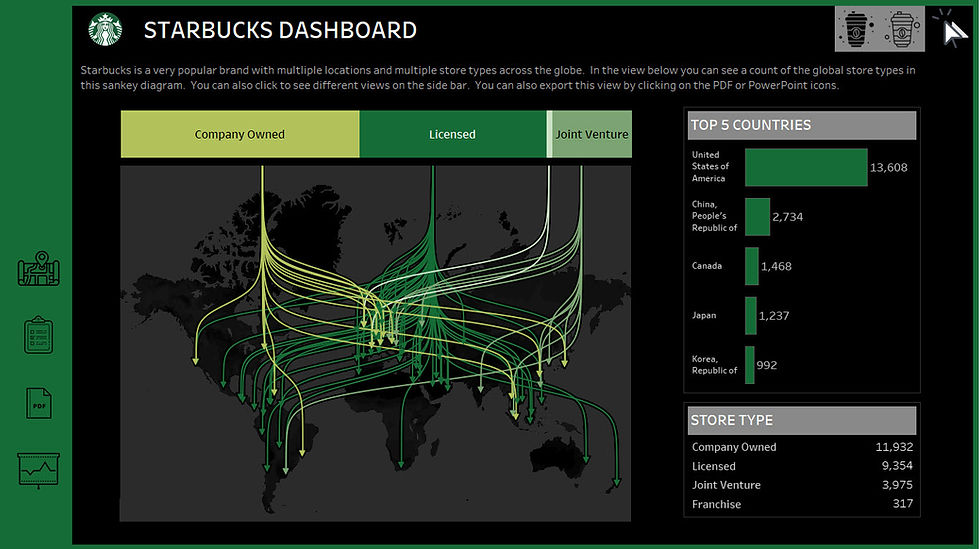Click the 3,975 store count
This screenshot has width=980, height=549.
898,485
